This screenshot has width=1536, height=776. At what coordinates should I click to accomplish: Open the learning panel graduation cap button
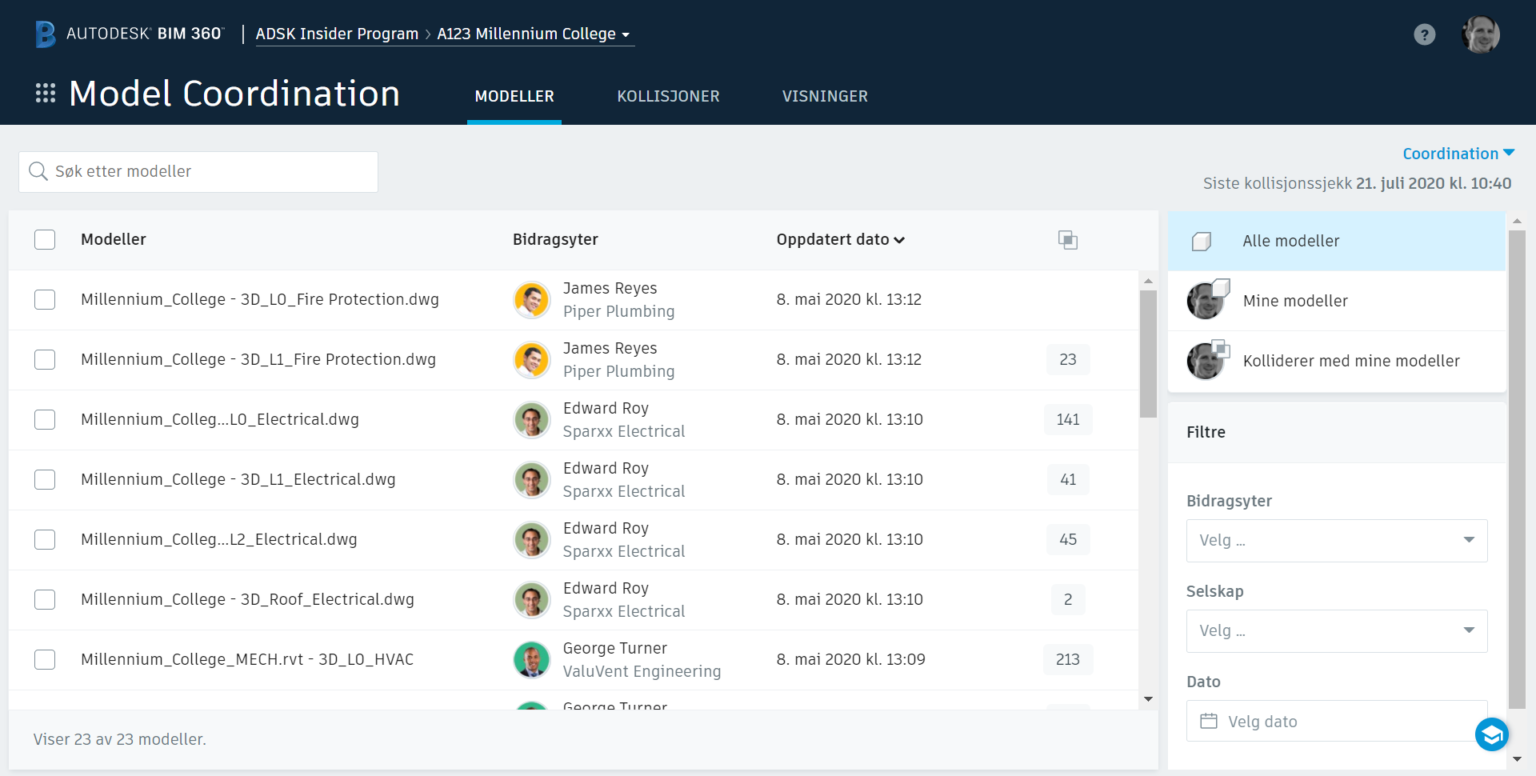(1492, 734)
